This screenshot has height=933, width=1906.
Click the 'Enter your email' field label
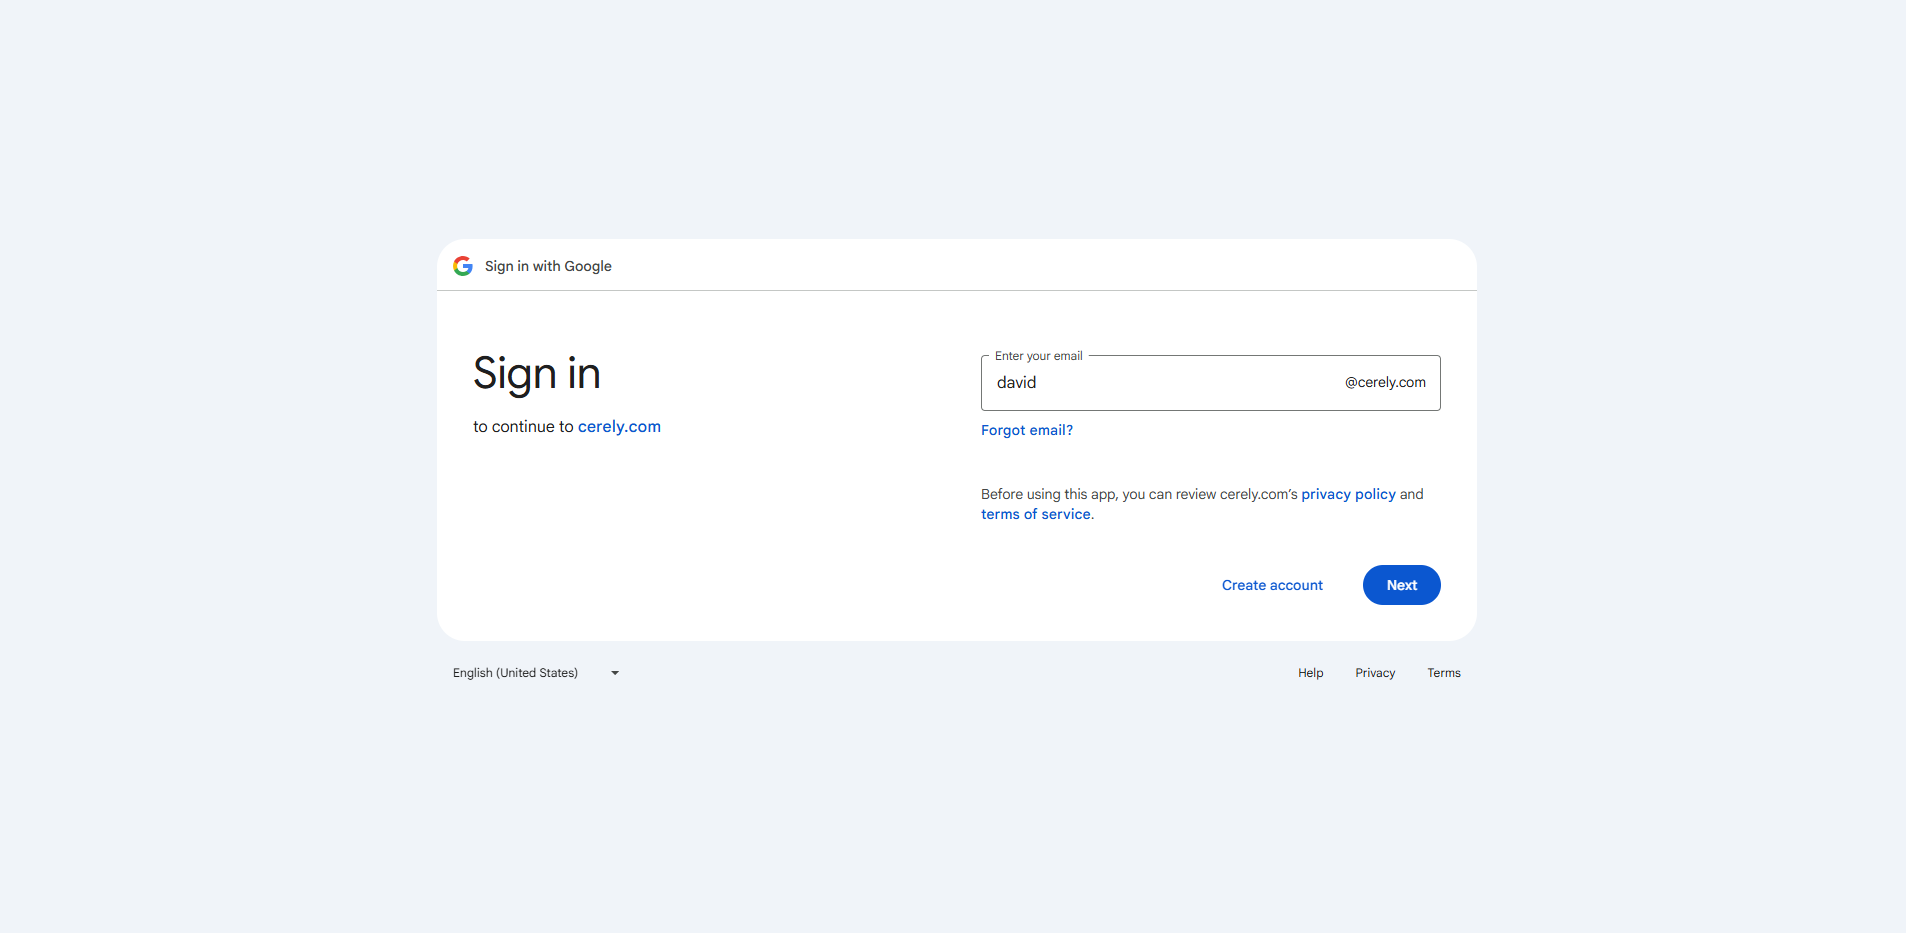point(1038,356)
